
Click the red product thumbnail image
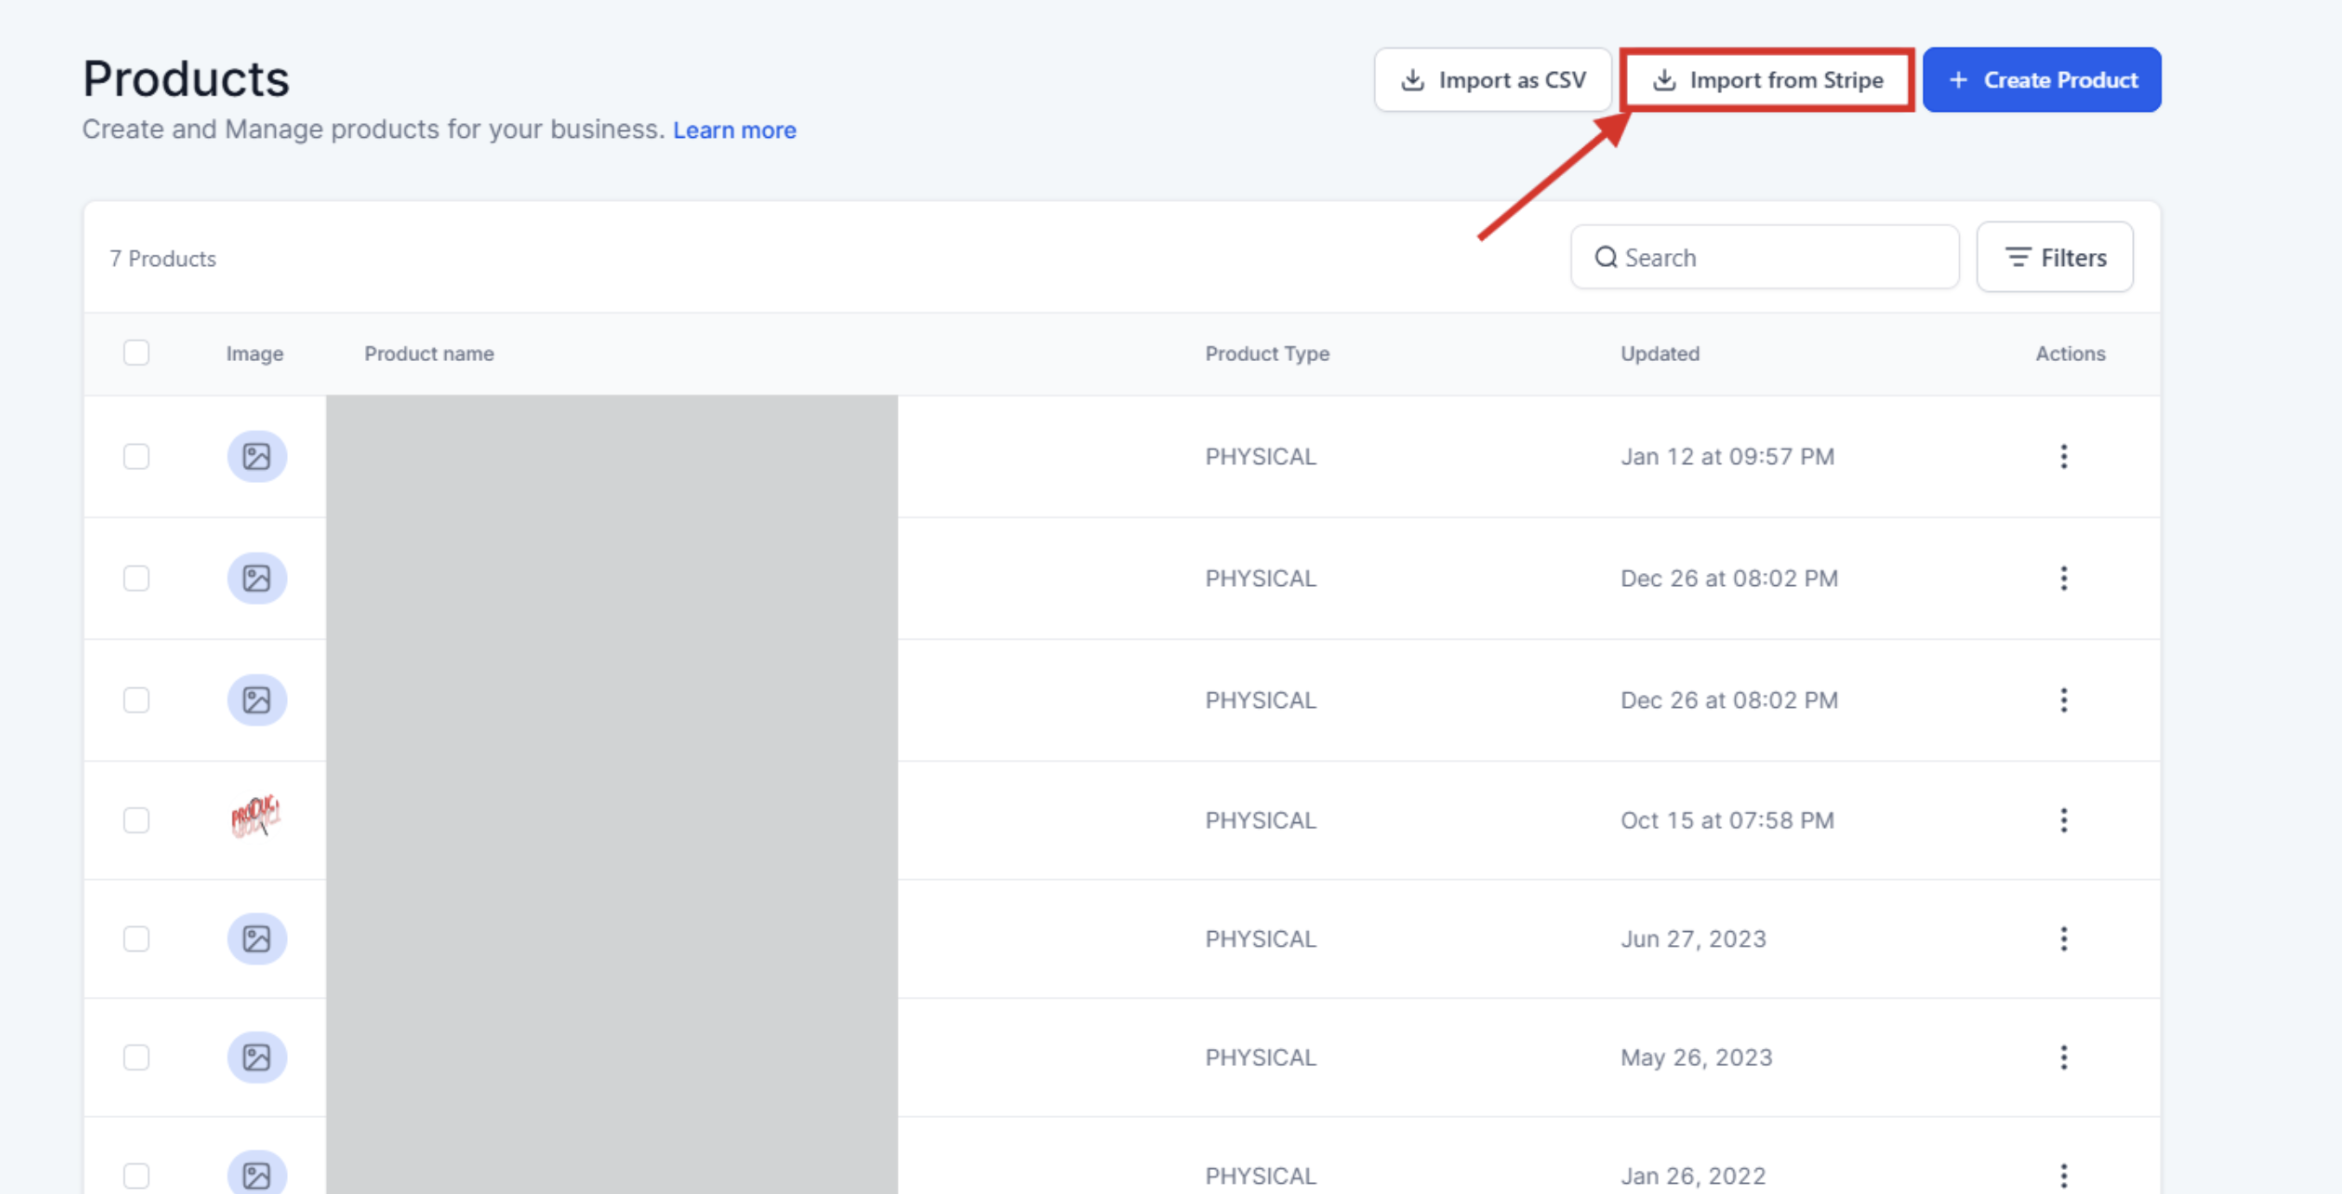click(256, 817)
